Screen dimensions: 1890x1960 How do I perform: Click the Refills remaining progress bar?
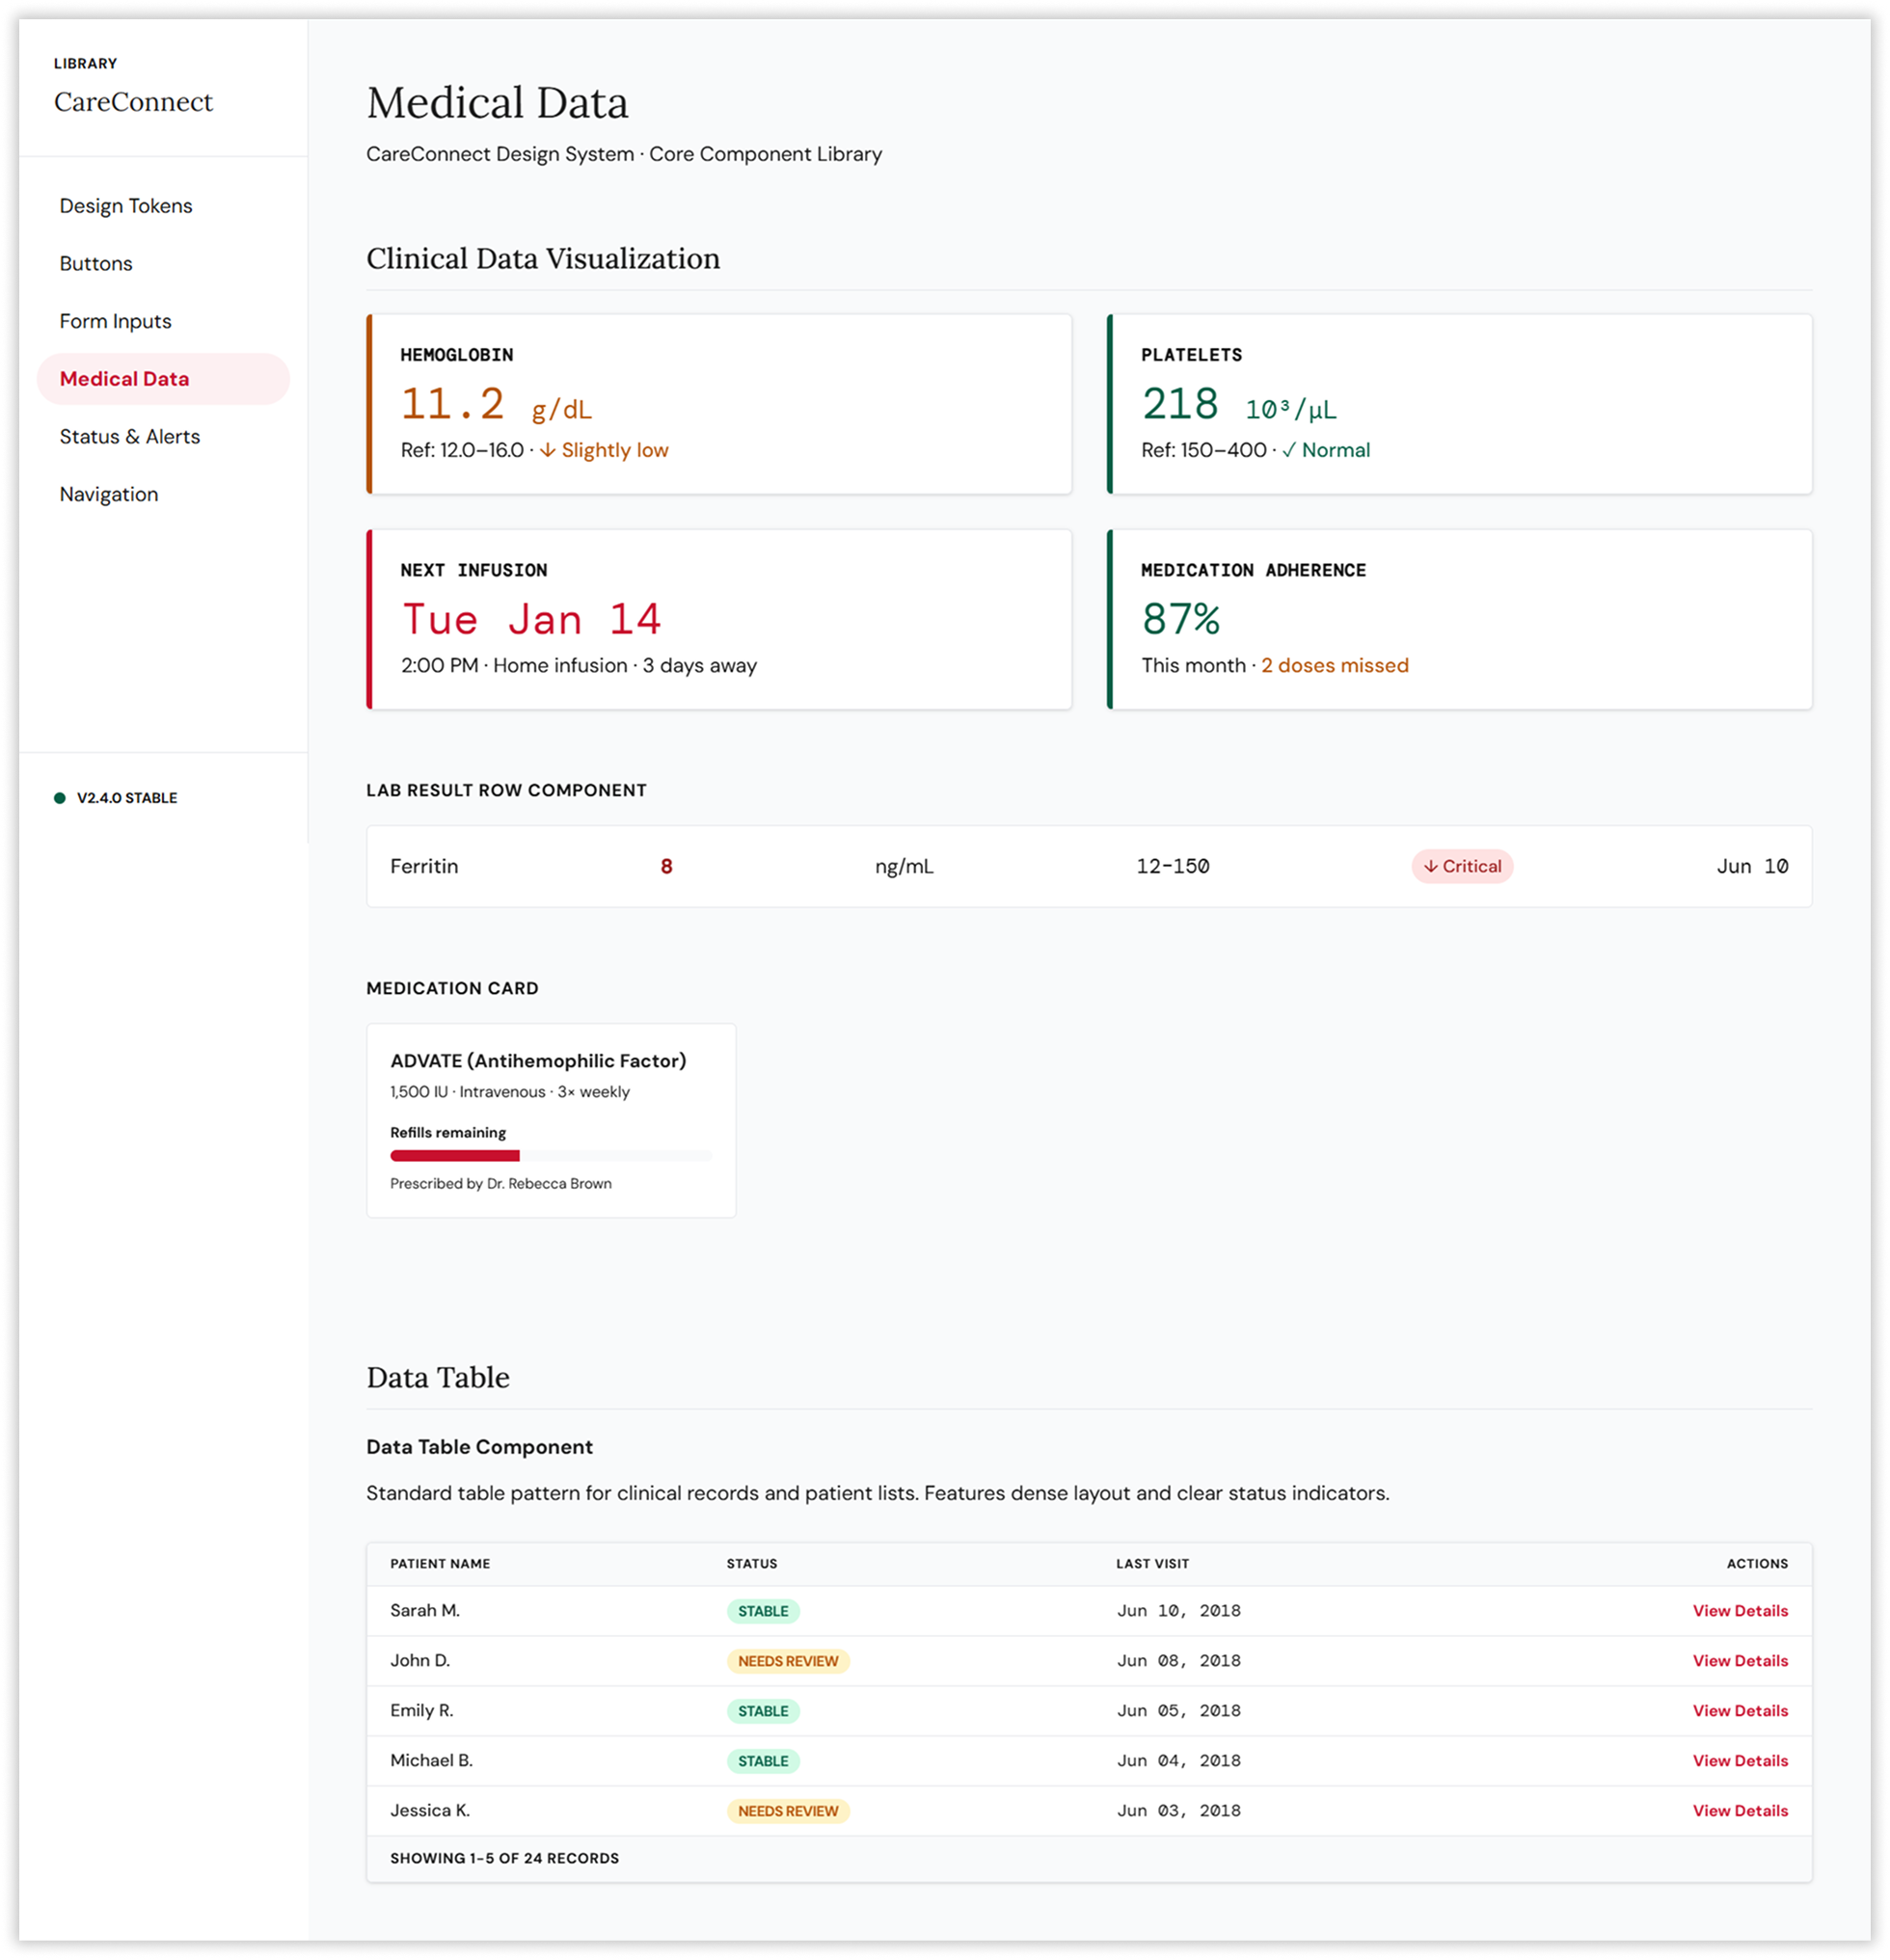(550, 1156)
